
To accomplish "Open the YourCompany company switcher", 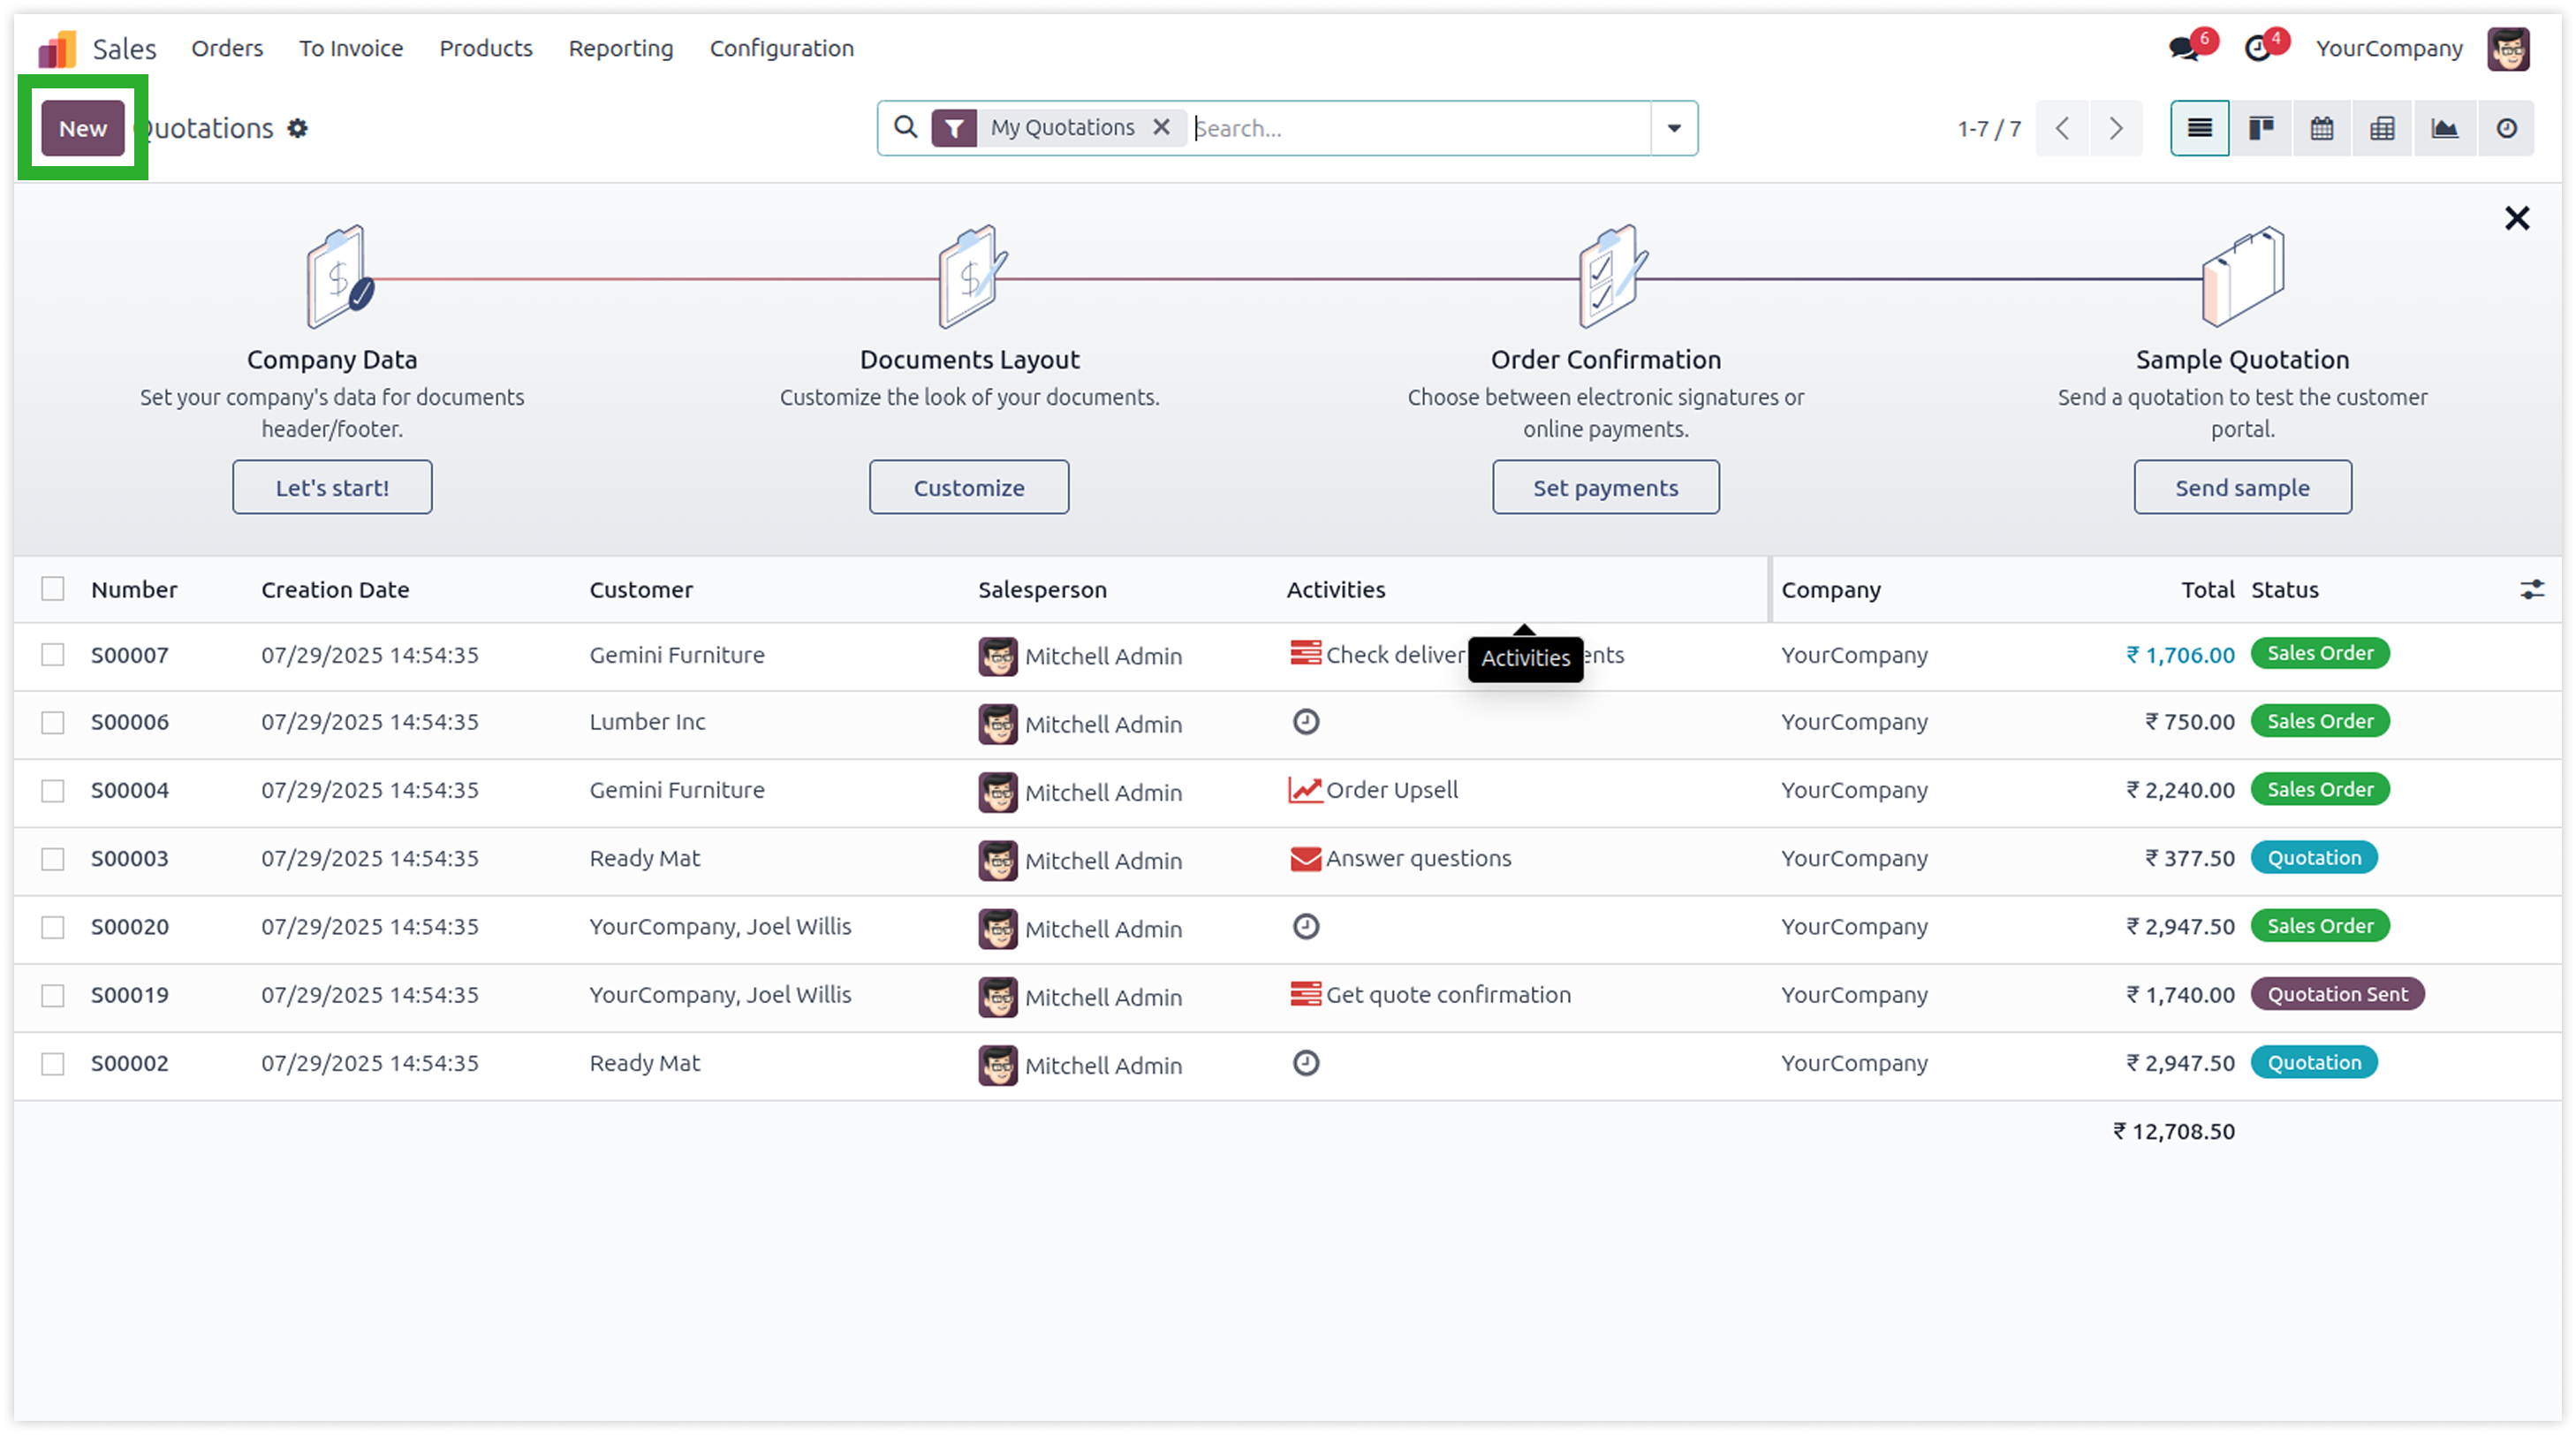I will [2388, 48].
